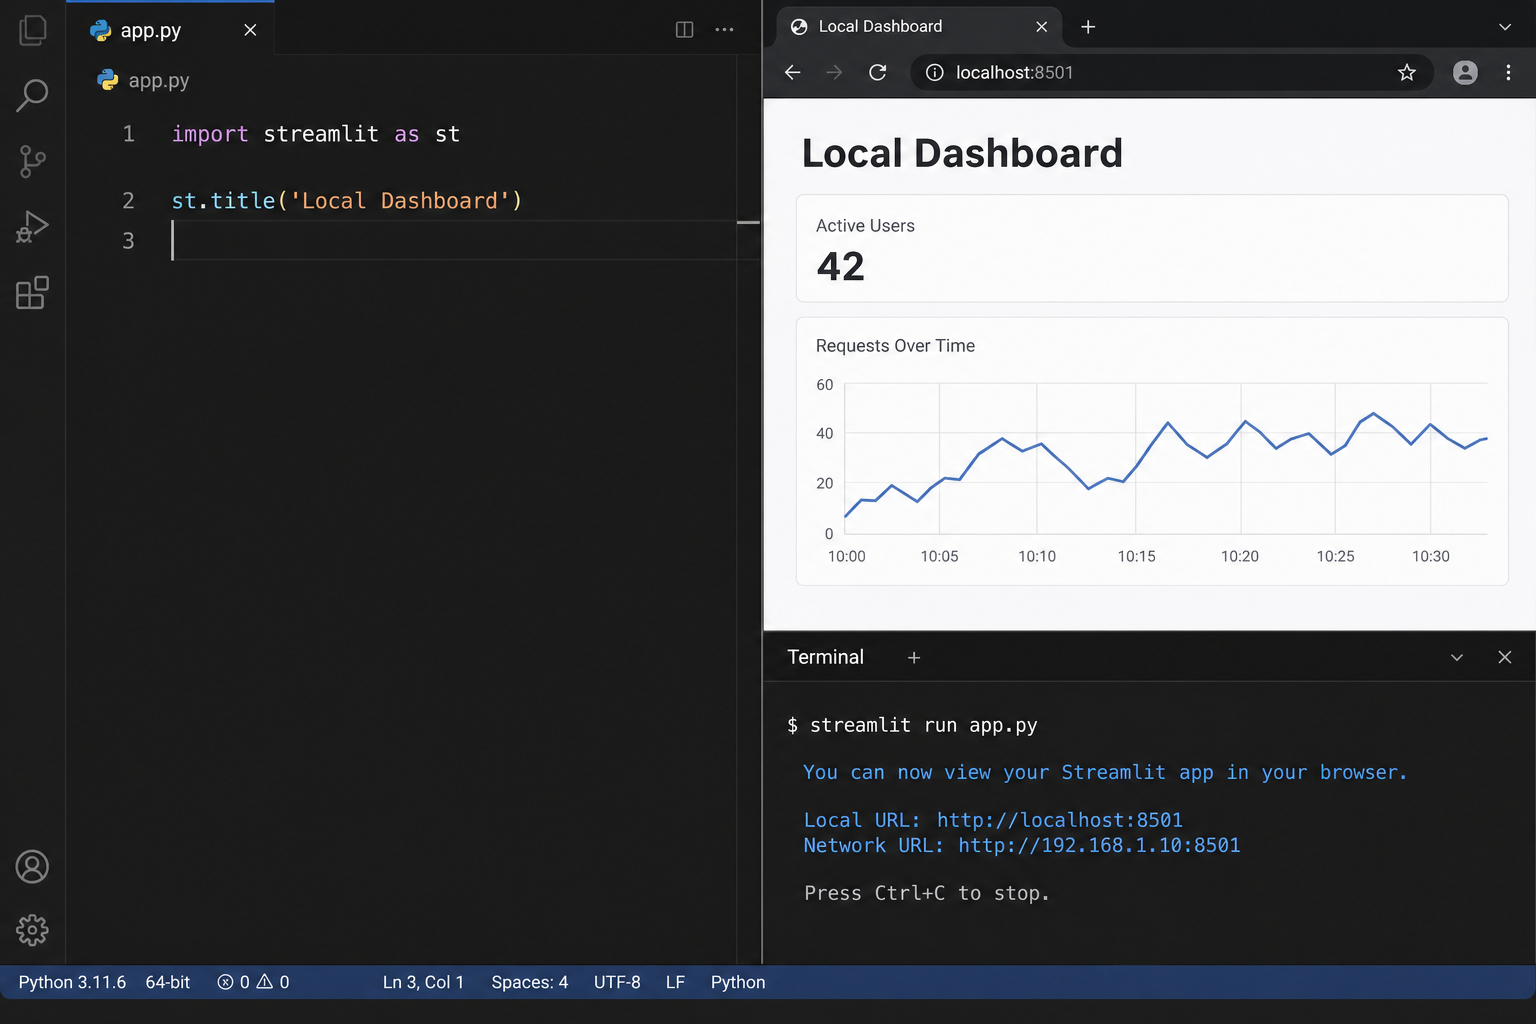Screen dimensions: 1536x1024
Task: Open the Run and Debug icon
Action: point(32,227)
